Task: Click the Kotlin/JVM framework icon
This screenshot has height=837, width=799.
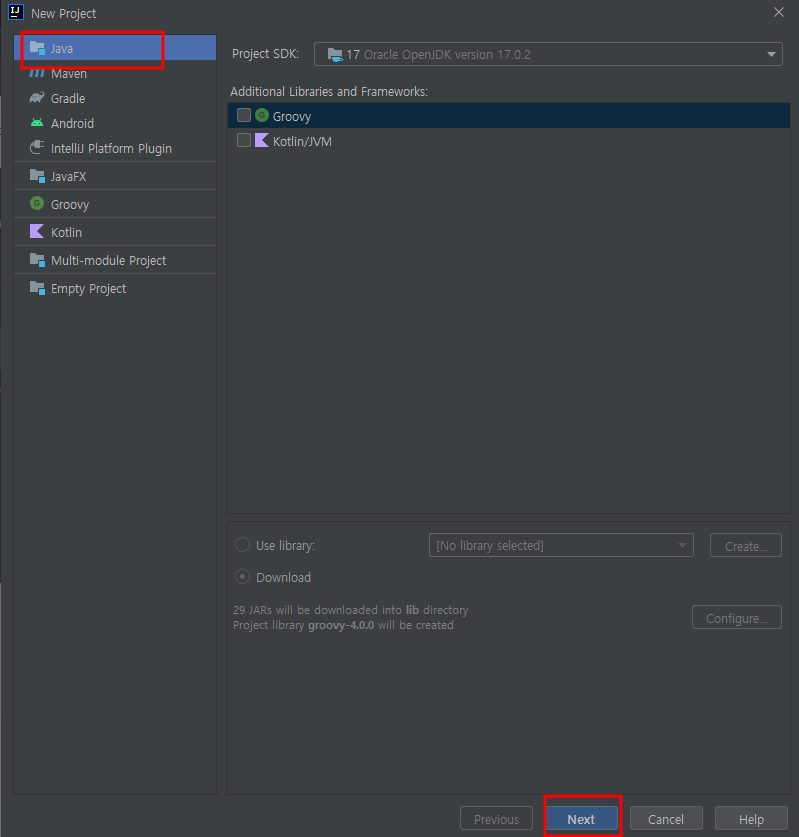Action: [262, 140]
